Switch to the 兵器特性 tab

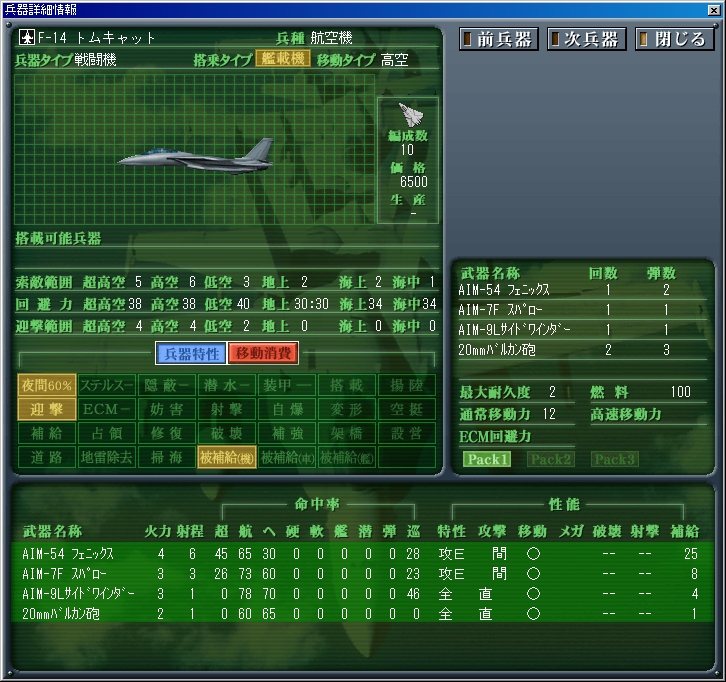click(191, 354)
